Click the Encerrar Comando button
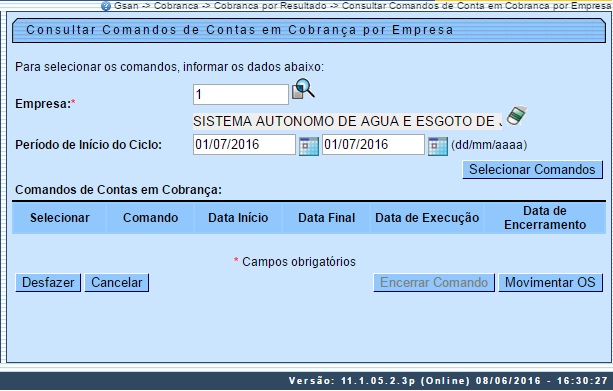Viewport: 613px width, 391px height. (434, 282)
